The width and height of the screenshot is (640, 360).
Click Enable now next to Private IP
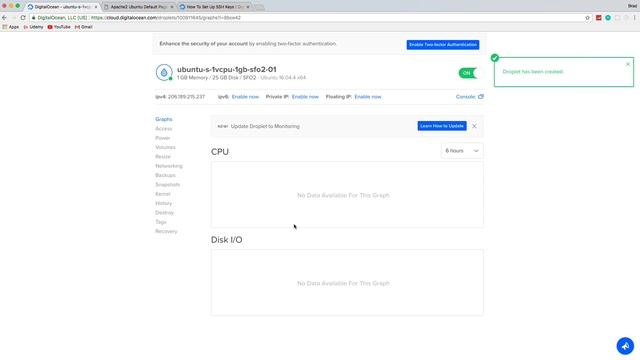coord(305,97)
